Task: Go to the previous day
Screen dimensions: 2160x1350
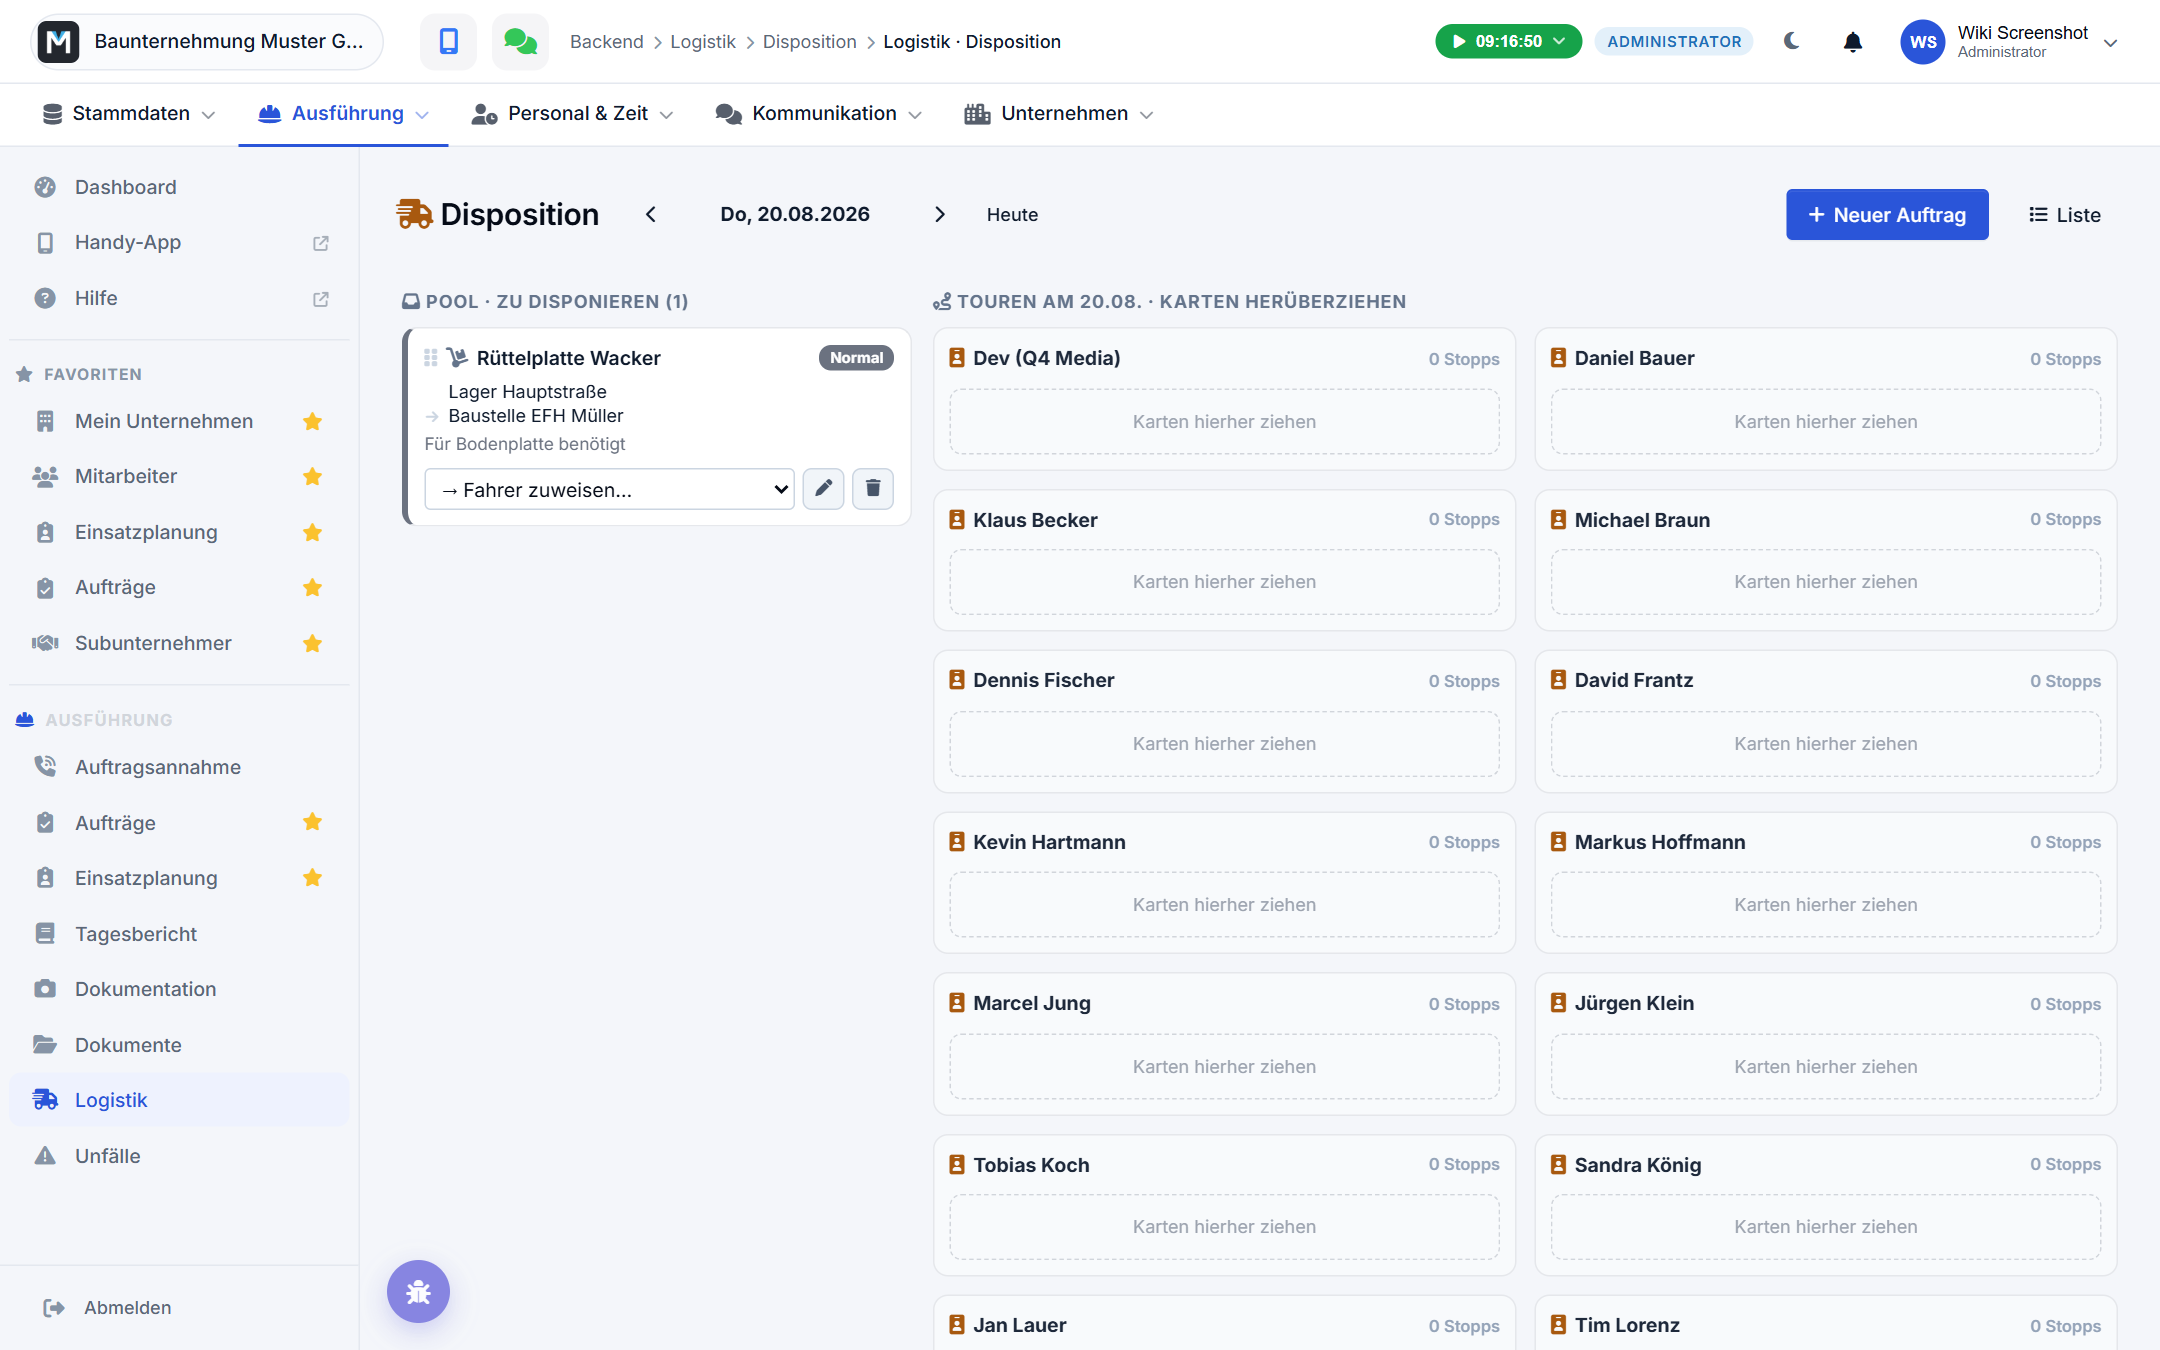Action: coord(651,214)
